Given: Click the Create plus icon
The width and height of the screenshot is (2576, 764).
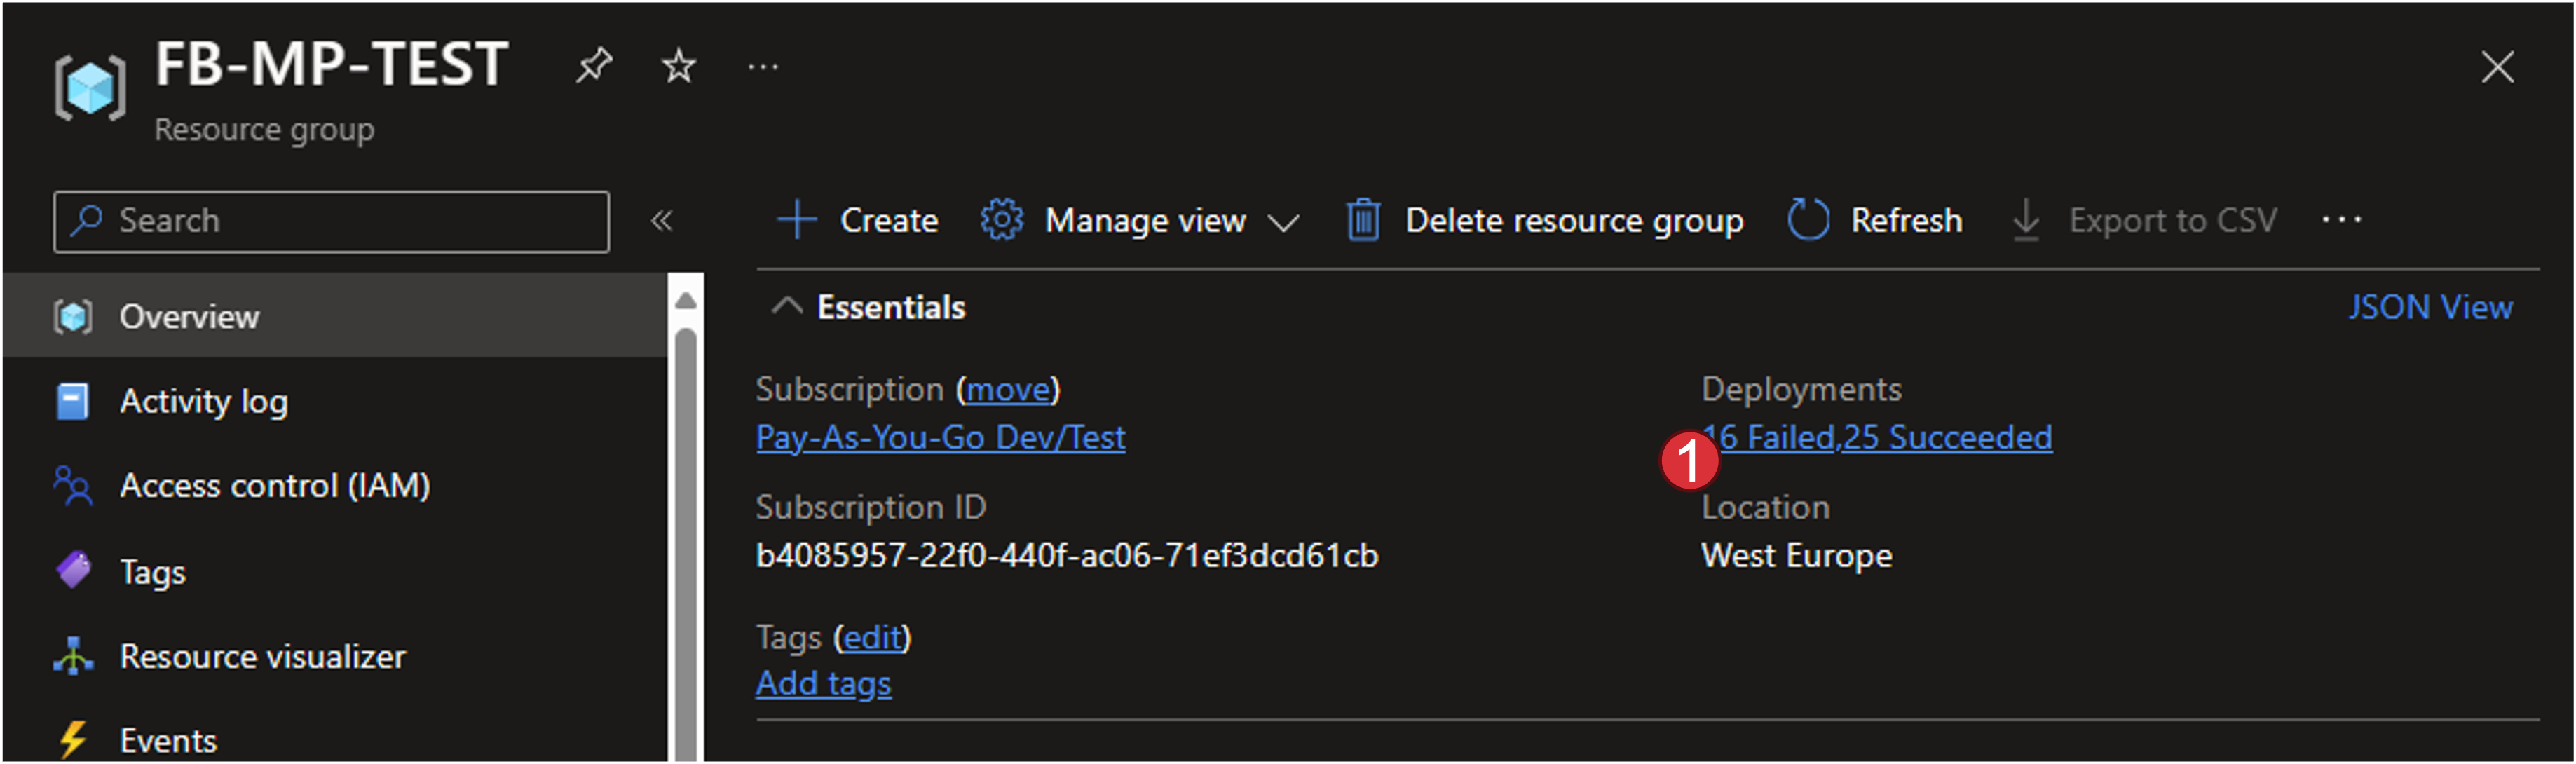Looking at the screenshot, I should coord(797,220).
